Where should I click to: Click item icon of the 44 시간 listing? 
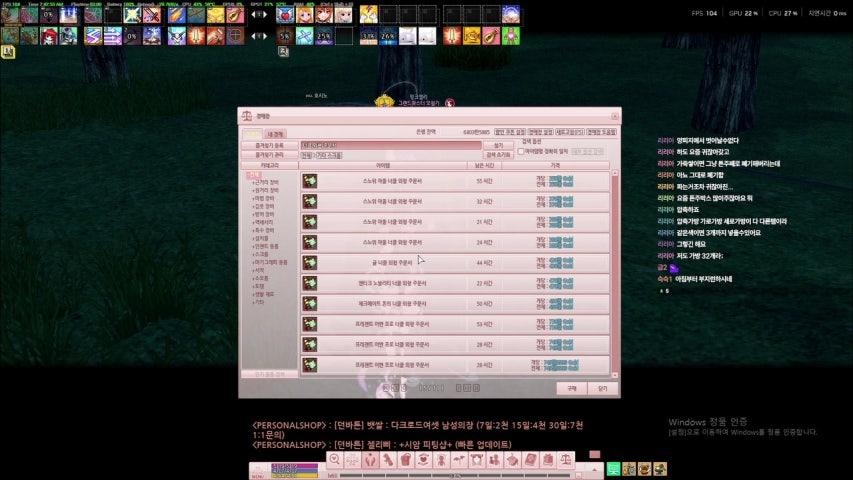click(310, 263)
